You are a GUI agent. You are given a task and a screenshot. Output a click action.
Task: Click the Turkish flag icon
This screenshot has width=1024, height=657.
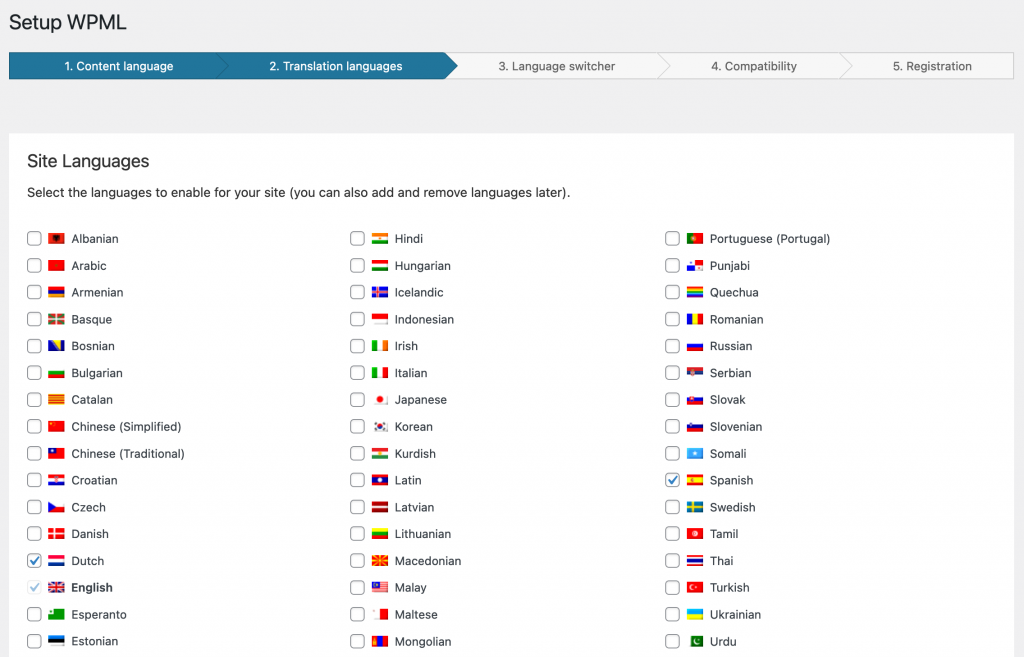coord(695,588)
